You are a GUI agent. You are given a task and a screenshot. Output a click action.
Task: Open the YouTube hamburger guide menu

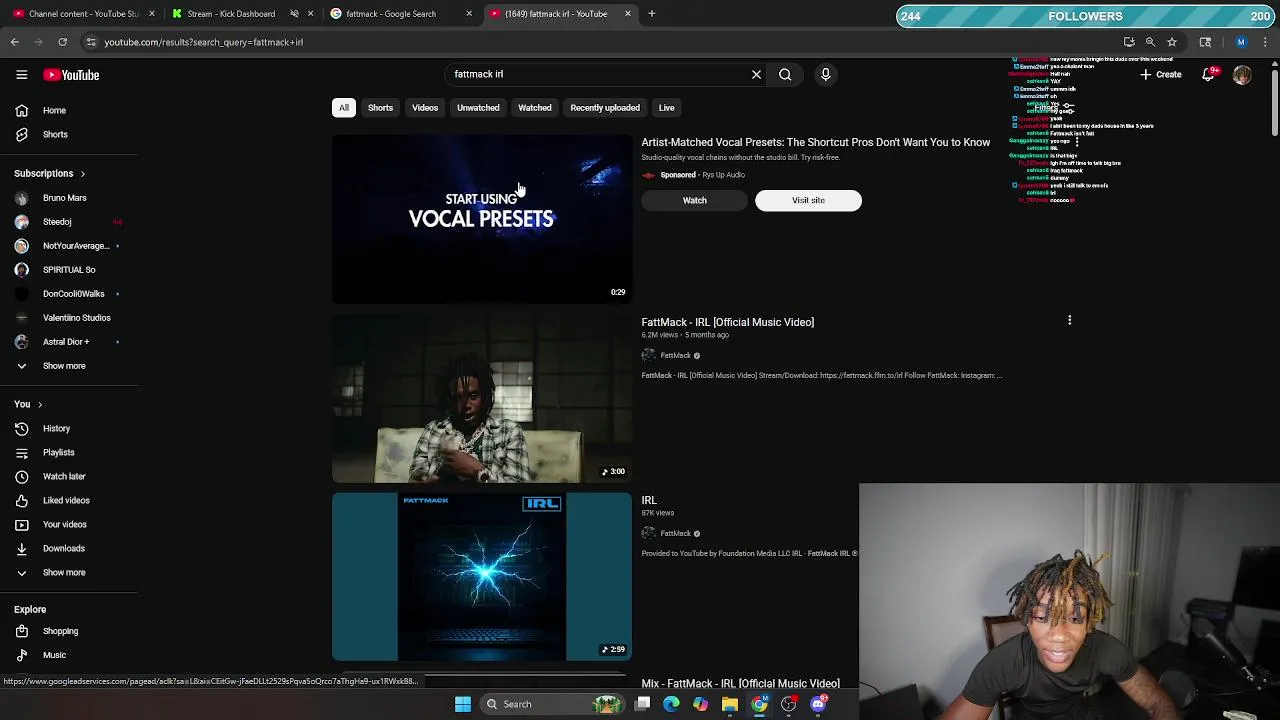[x=21, y=75]
